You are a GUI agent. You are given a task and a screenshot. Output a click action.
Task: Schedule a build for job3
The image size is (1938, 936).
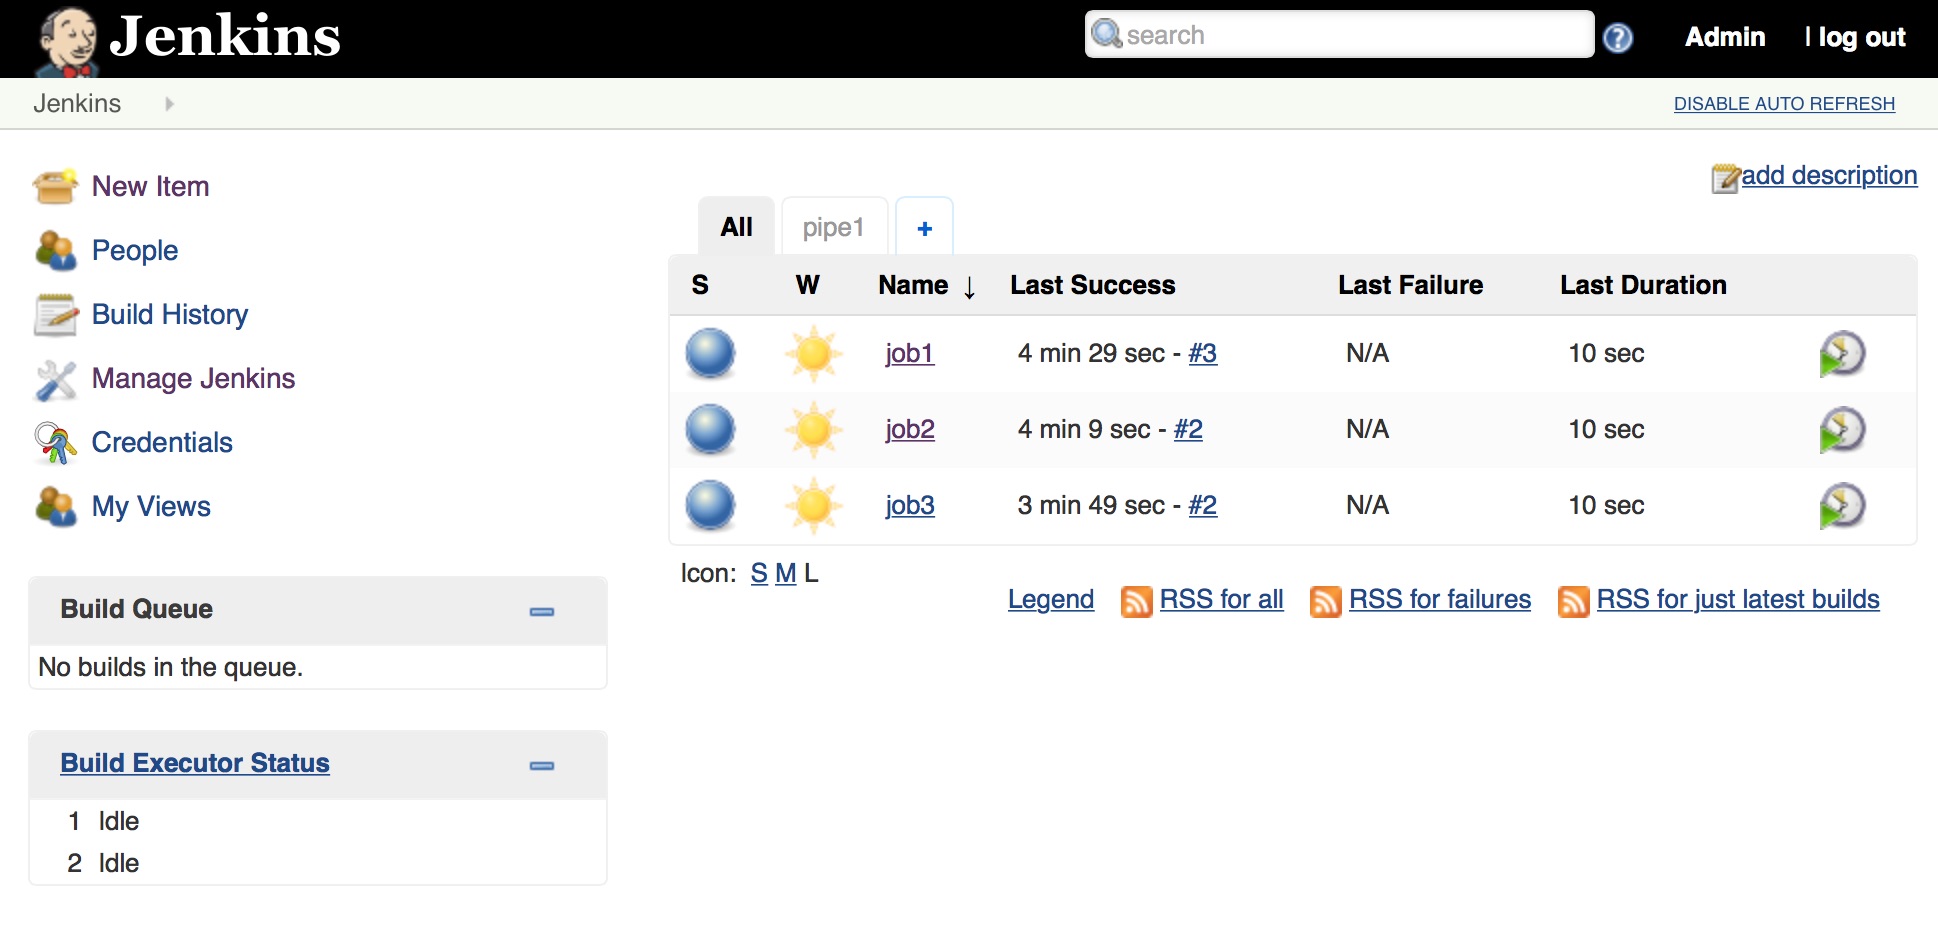pos(1842,506)
